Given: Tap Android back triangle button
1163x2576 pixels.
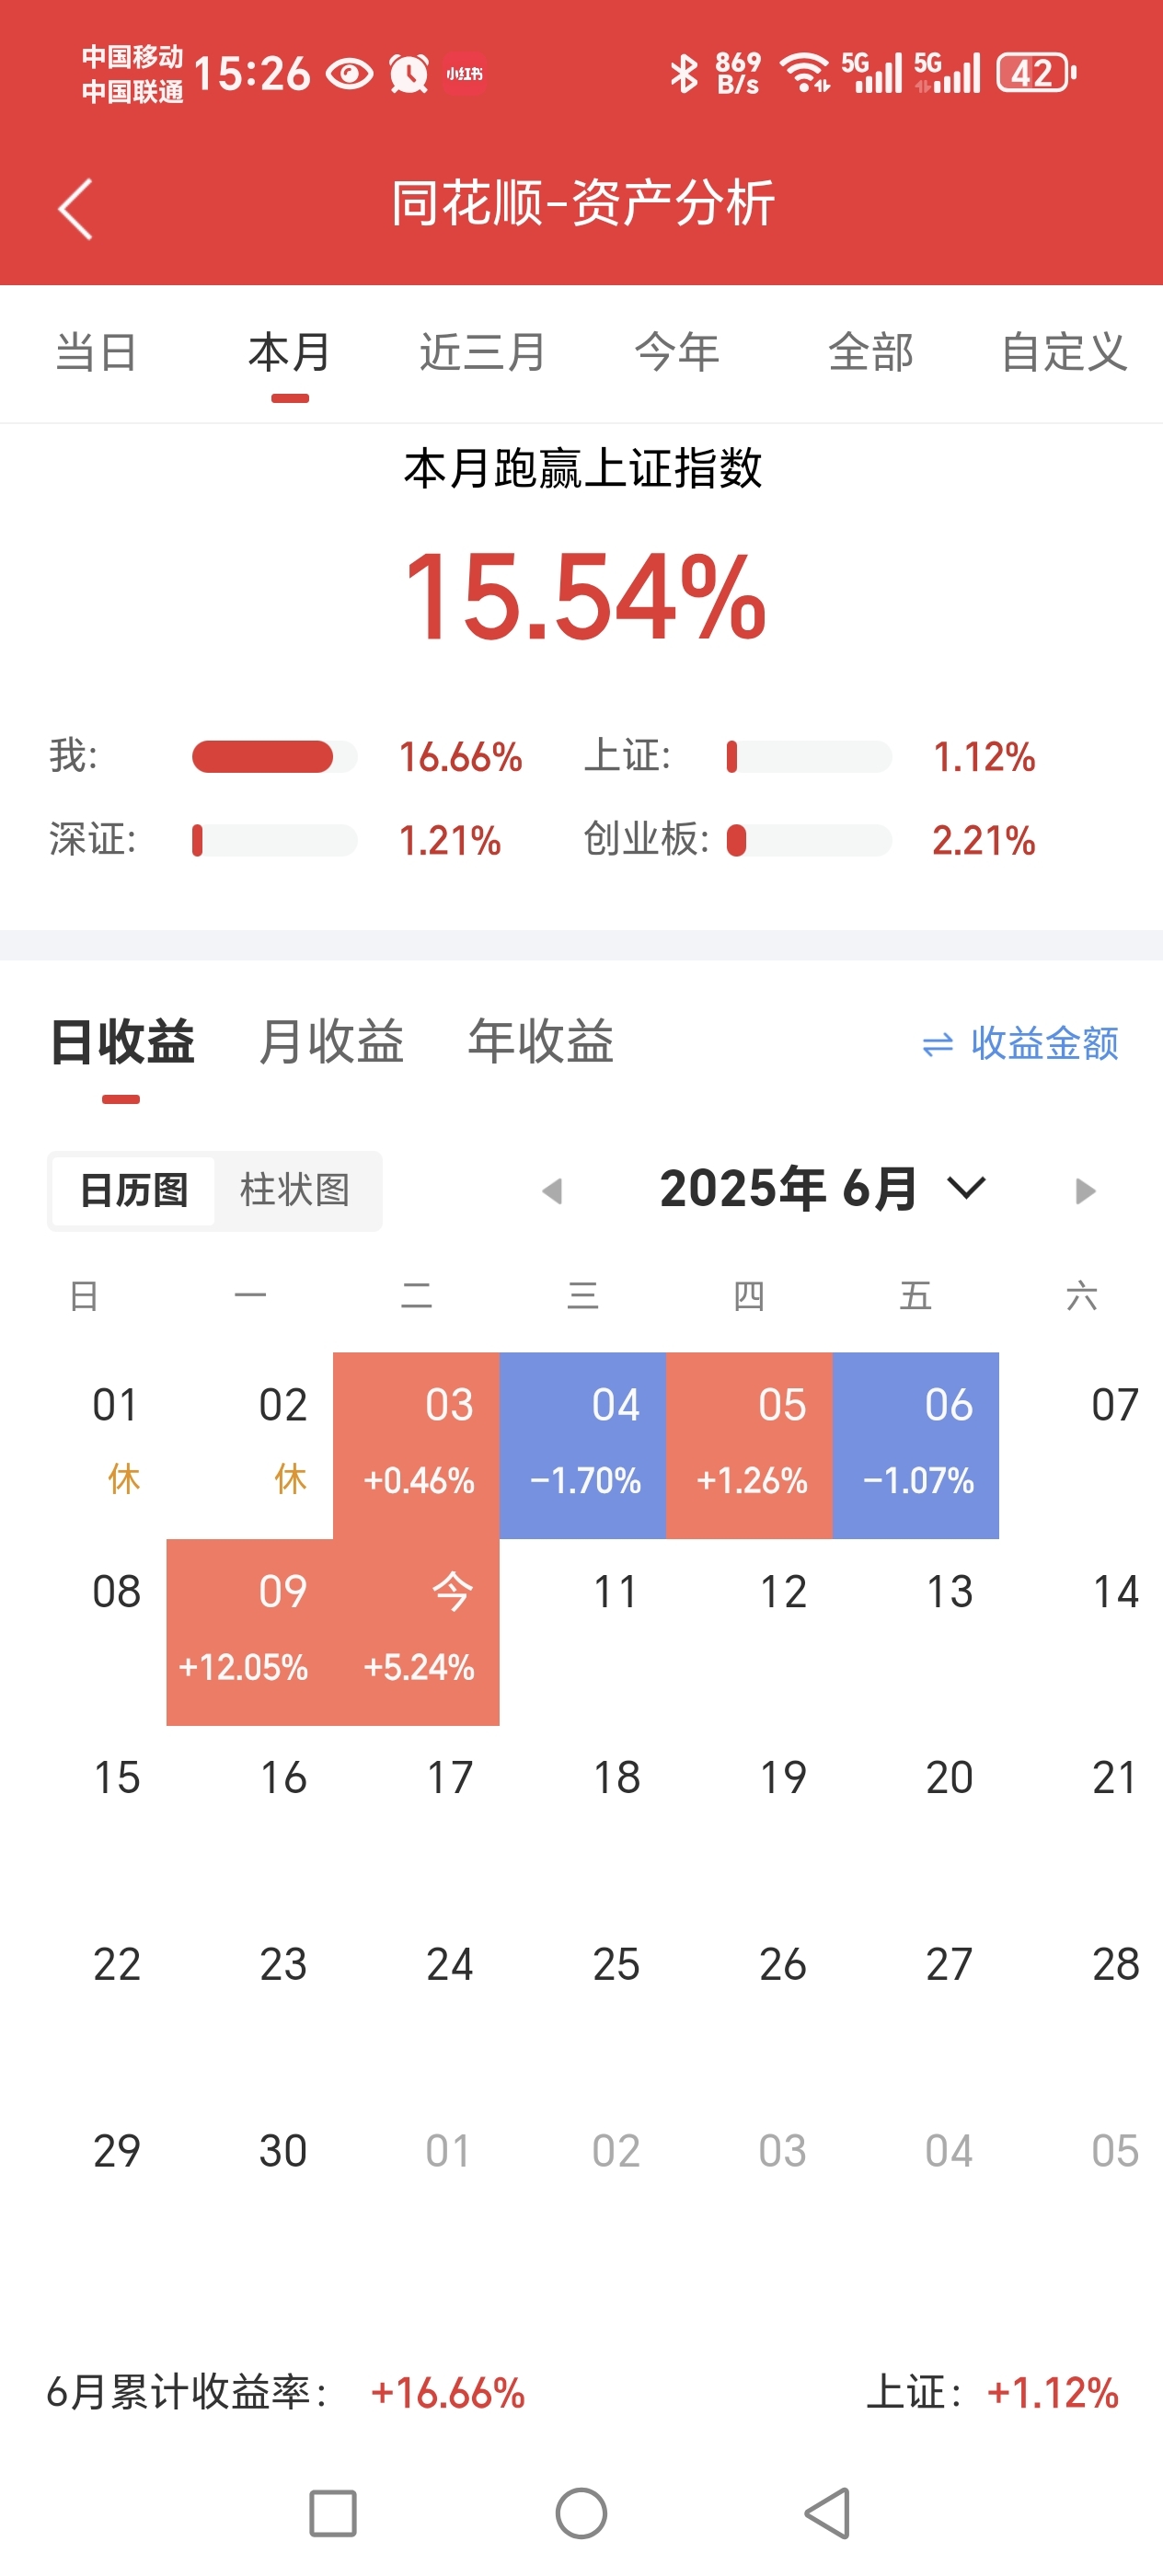Looking at the screenshot, I should click(828, 2513).
